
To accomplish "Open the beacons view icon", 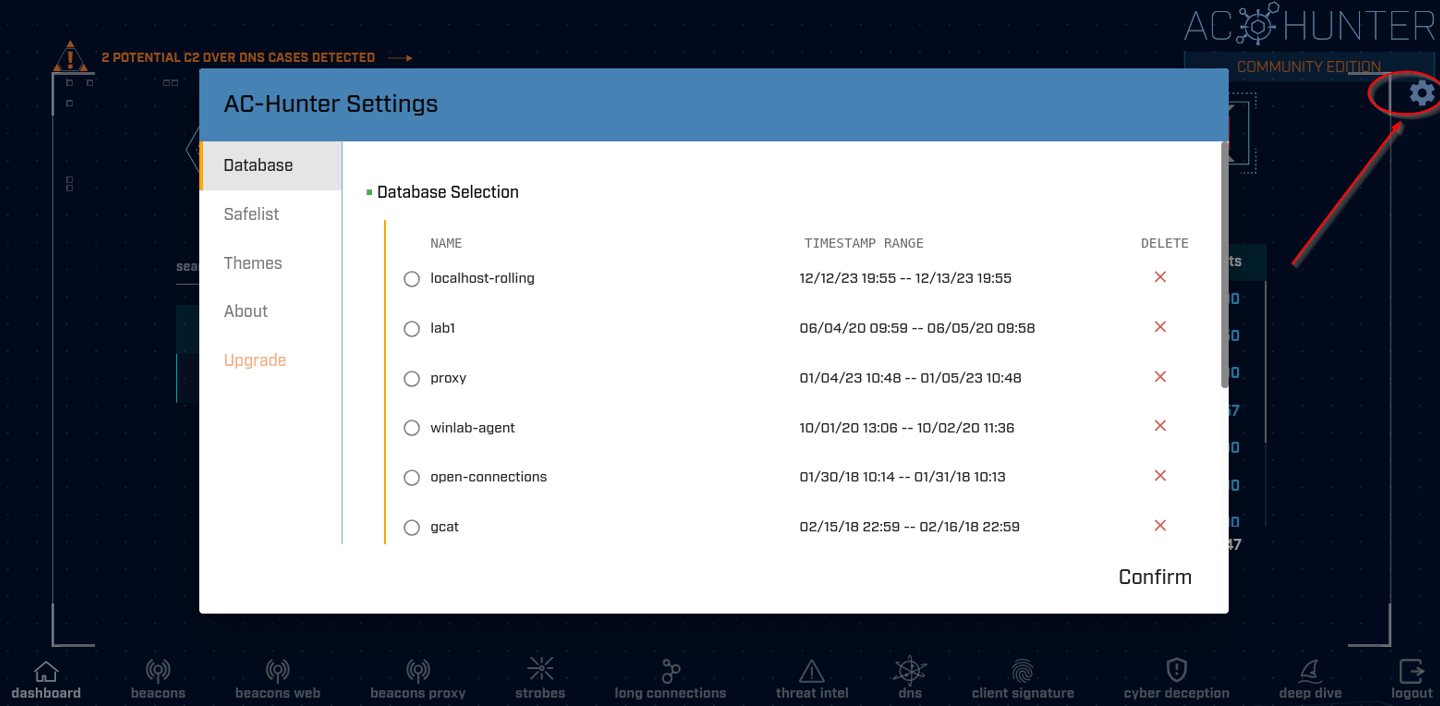I will point(158,671).
